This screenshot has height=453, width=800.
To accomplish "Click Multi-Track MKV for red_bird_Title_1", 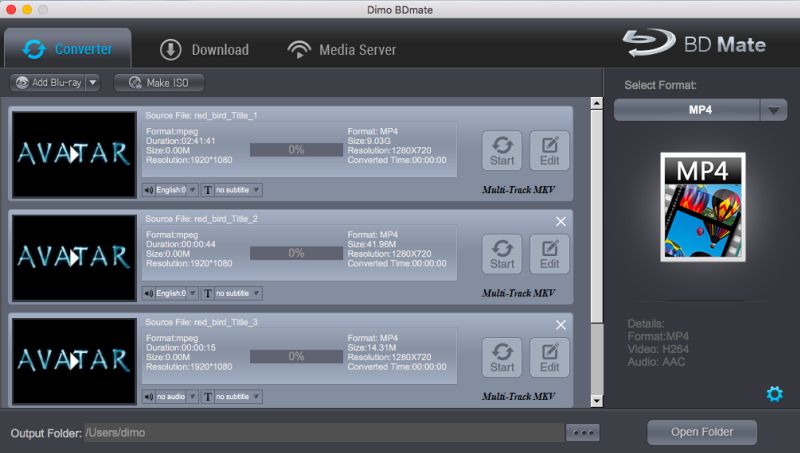I will click(518, 190).
